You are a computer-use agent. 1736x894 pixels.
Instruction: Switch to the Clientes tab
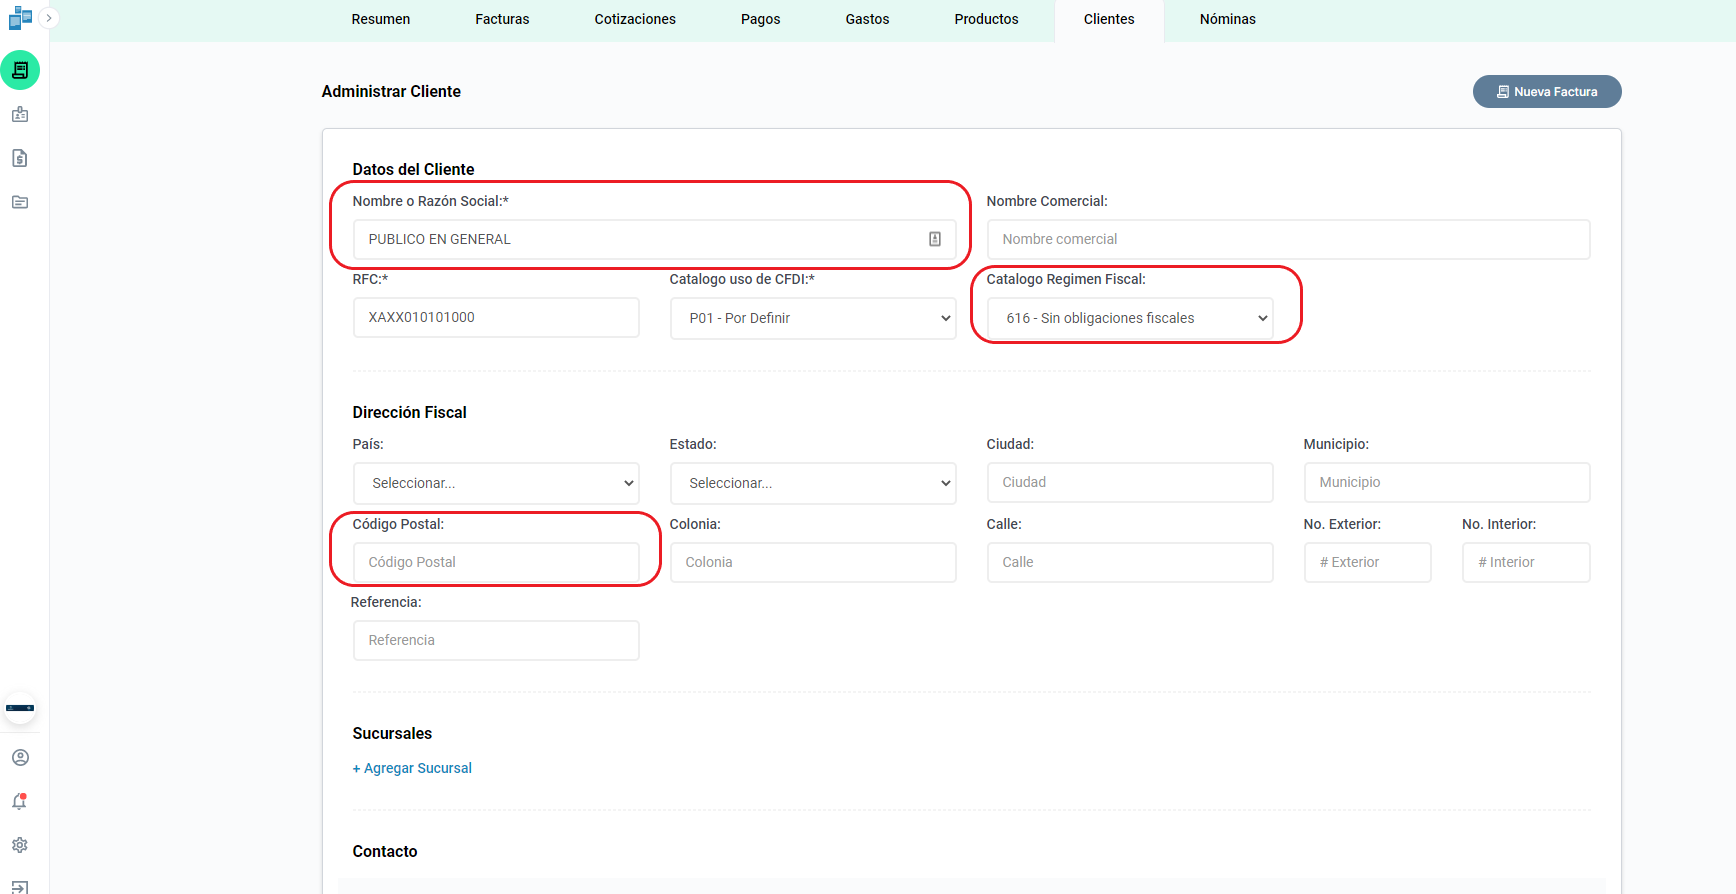click(1109, 20)
